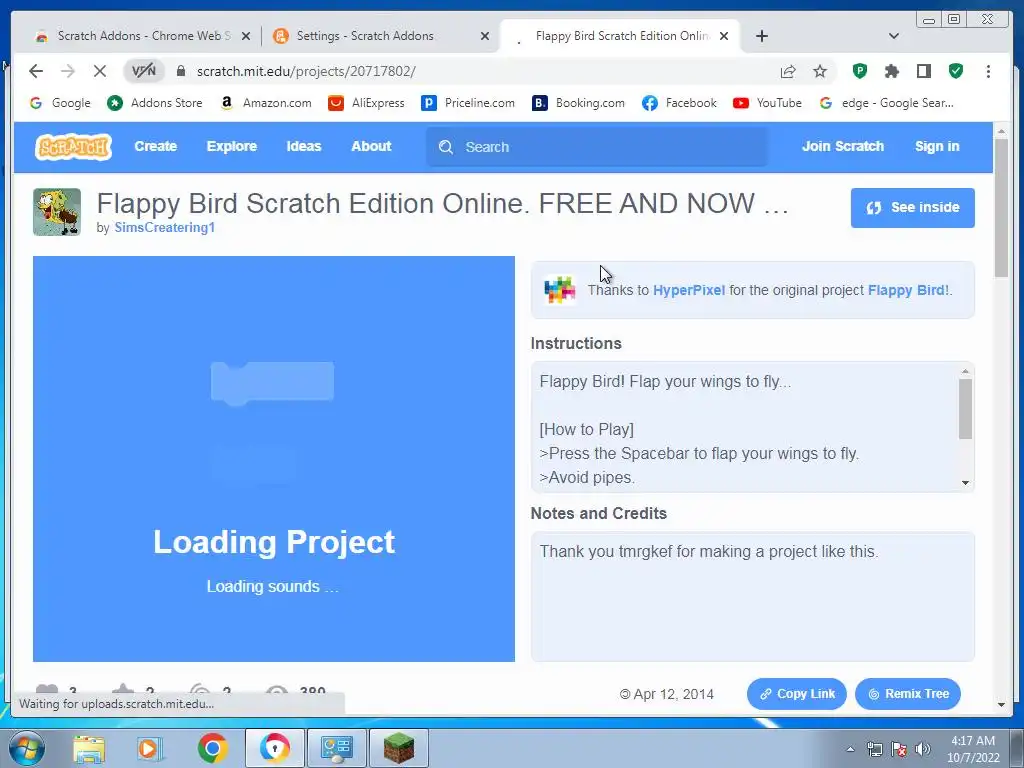Open the Priceline.com bookmark
The width and height of the screenshot is (1024, 768).
pos(468,103)
